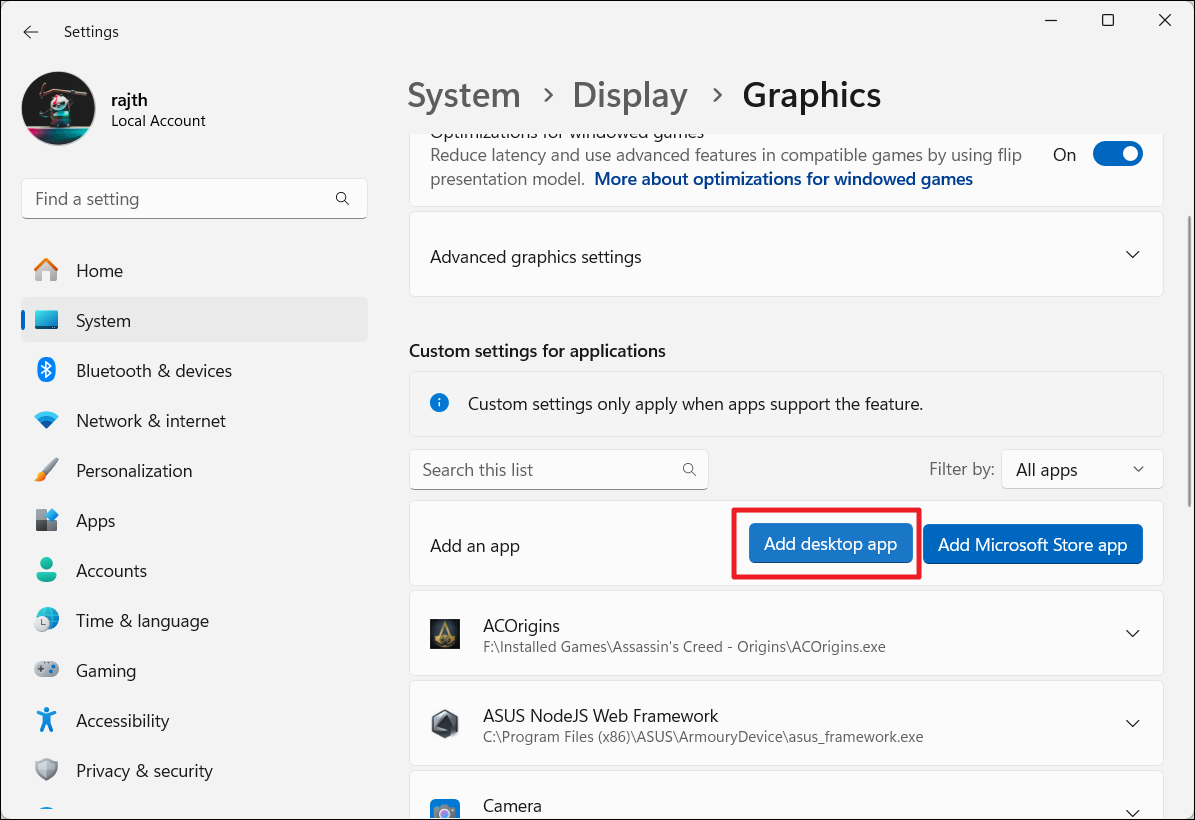Select Accessibility in the sidebar
This screenshot has height=820, width=1195.
122,721
